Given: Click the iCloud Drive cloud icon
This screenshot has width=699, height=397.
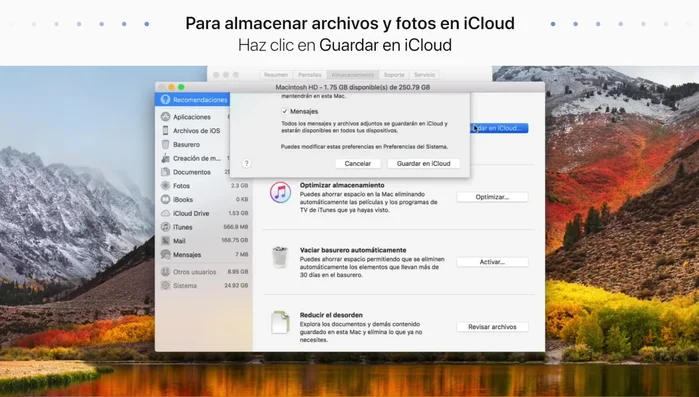Looking at the screenshot, I should click(x=165, y=213).
